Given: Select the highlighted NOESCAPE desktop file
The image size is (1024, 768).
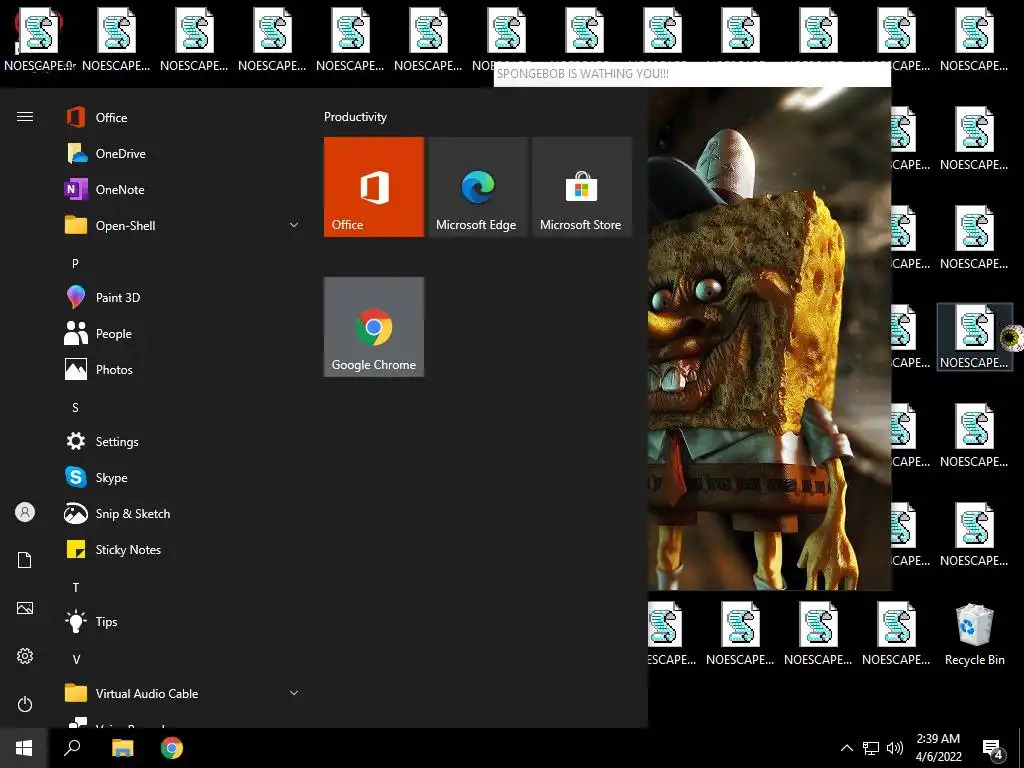Looking at the screenshot, I should coord(974,337).
